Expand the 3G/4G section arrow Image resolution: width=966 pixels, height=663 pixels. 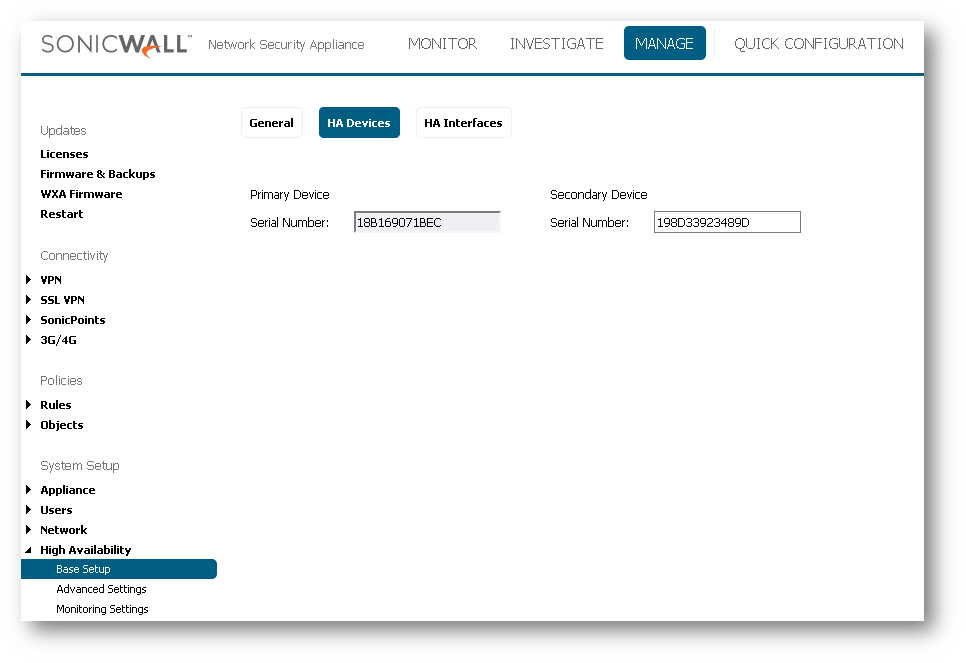click(29, 340)
